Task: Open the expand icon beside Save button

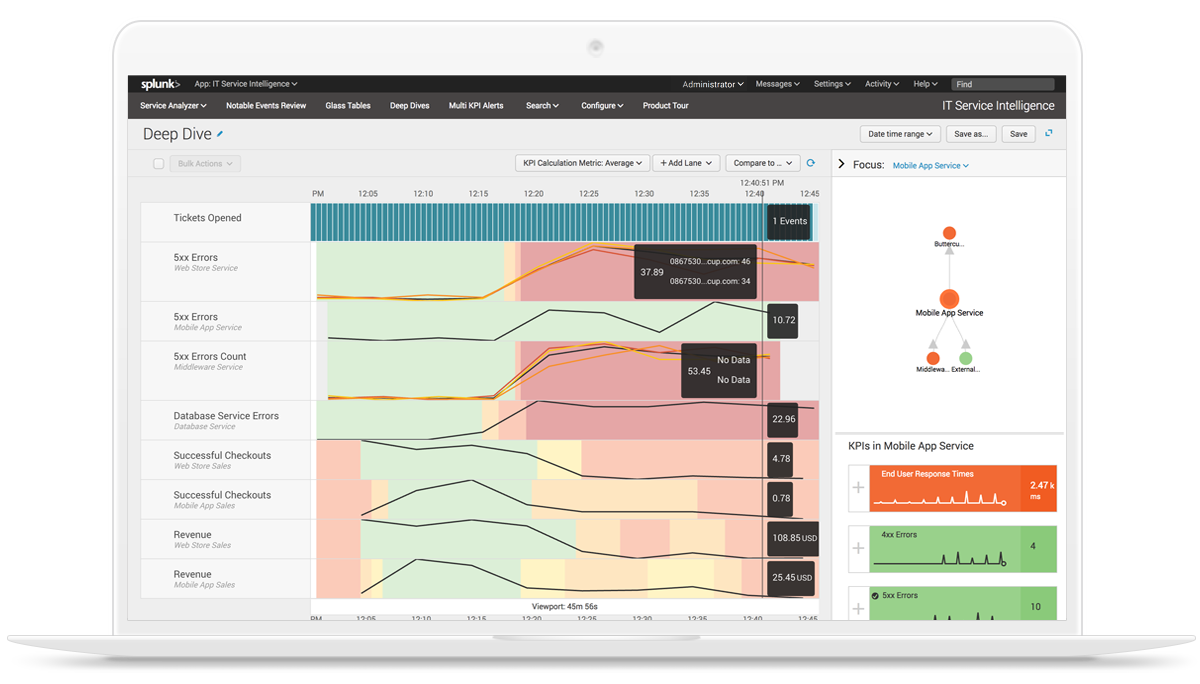Action: click(x=1049, y=133)
